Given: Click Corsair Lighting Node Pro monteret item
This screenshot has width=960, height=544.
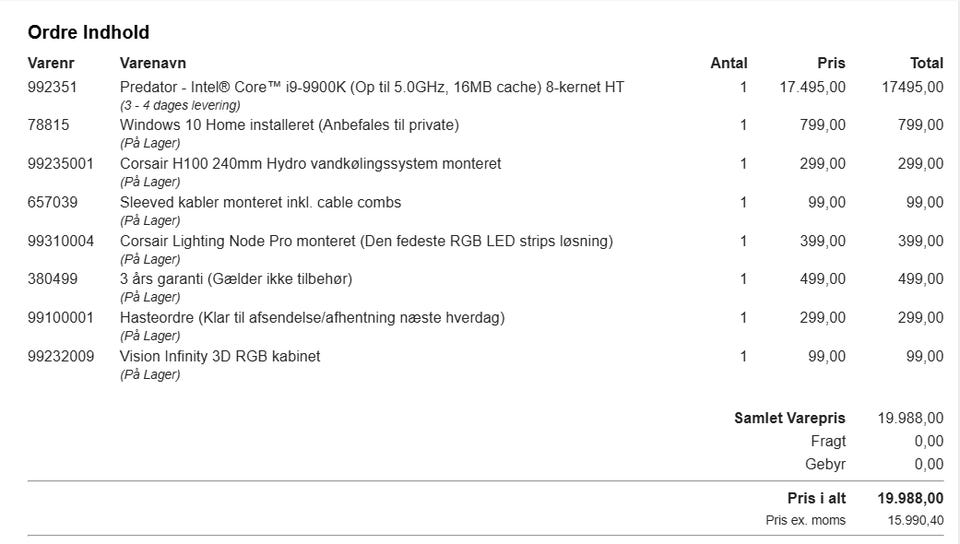Looking at the screenshot, I should (366, 241).
